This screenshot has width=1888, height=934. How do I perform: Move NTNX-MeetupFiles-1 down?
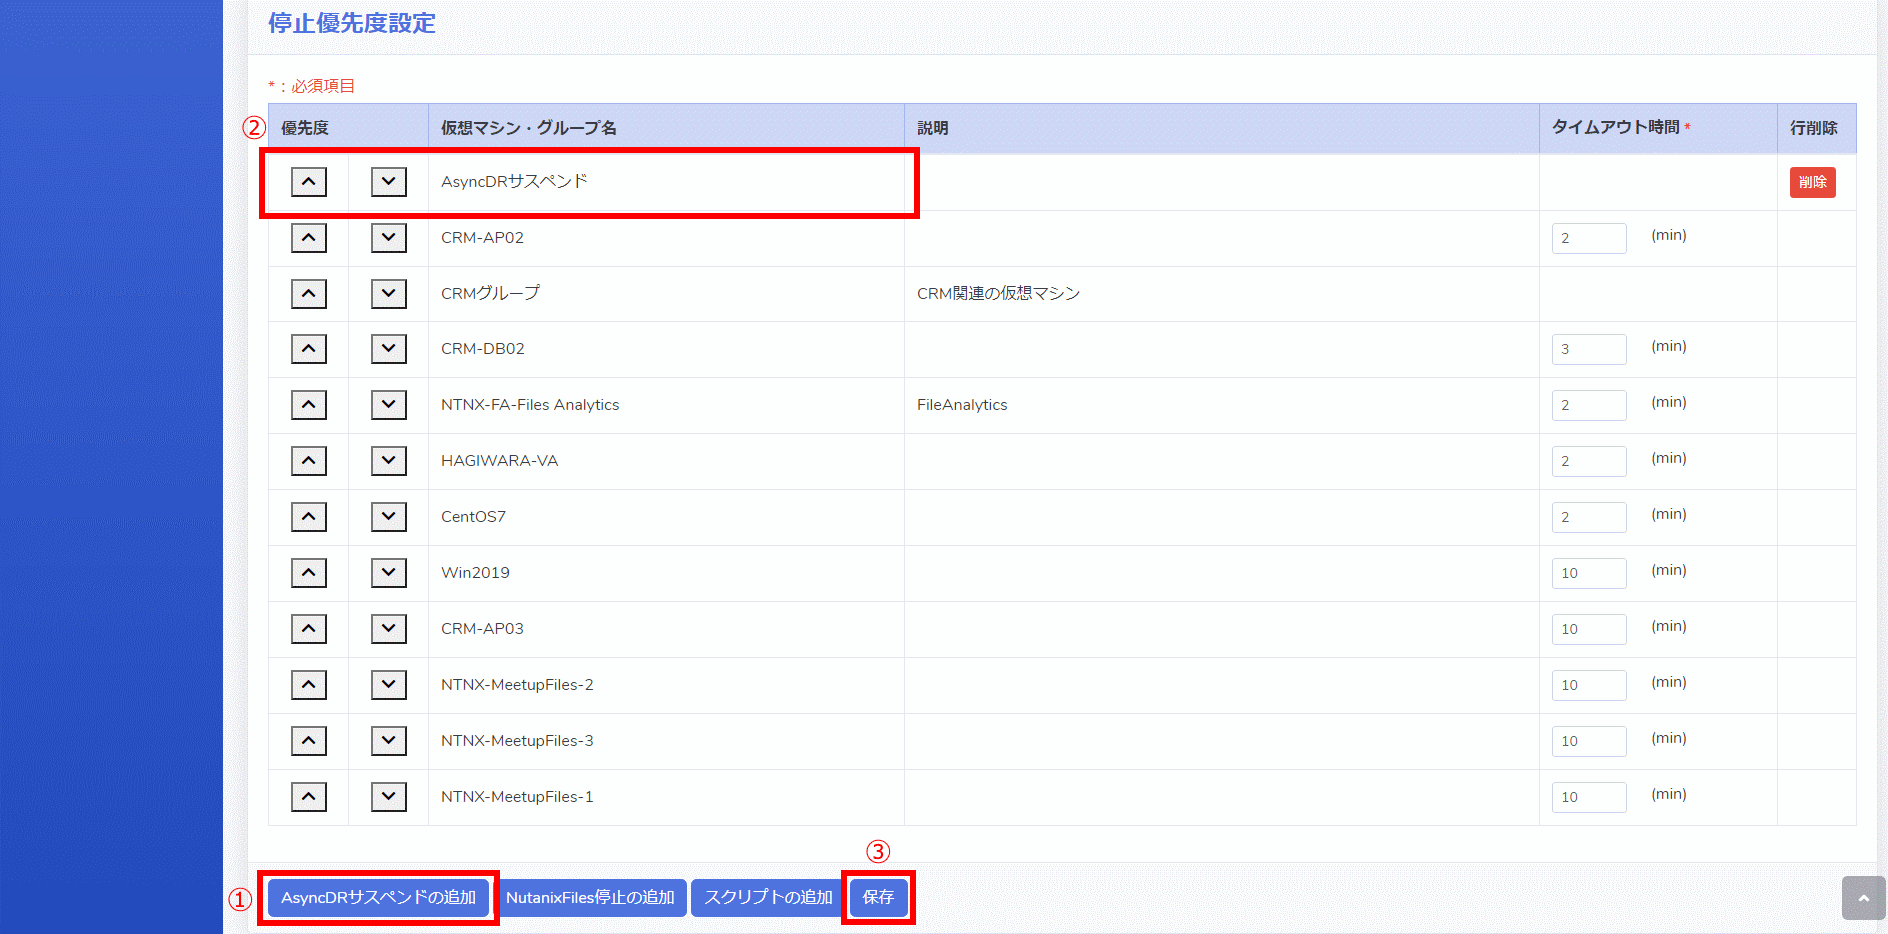(388, 797)
